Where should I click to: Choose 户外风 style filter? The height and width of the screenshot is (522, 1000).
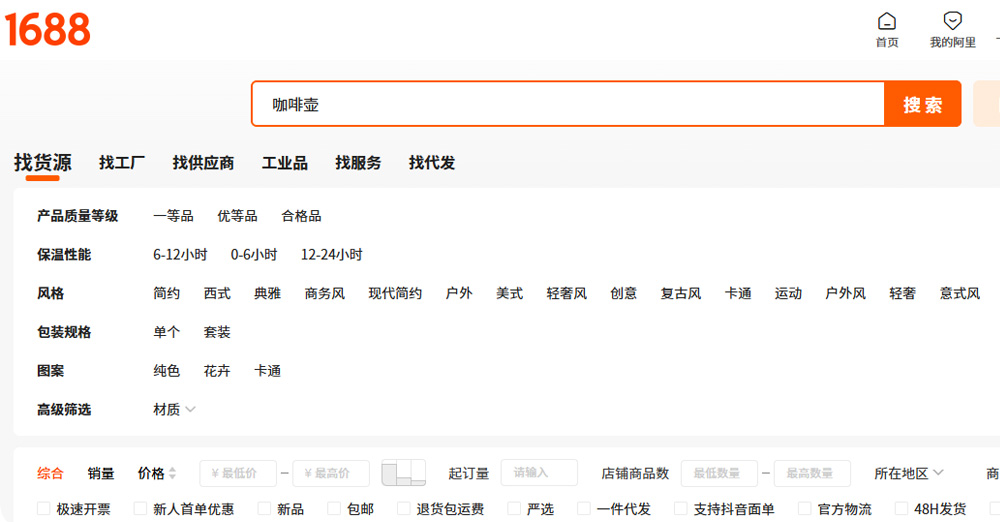click(x=846, y=293)
